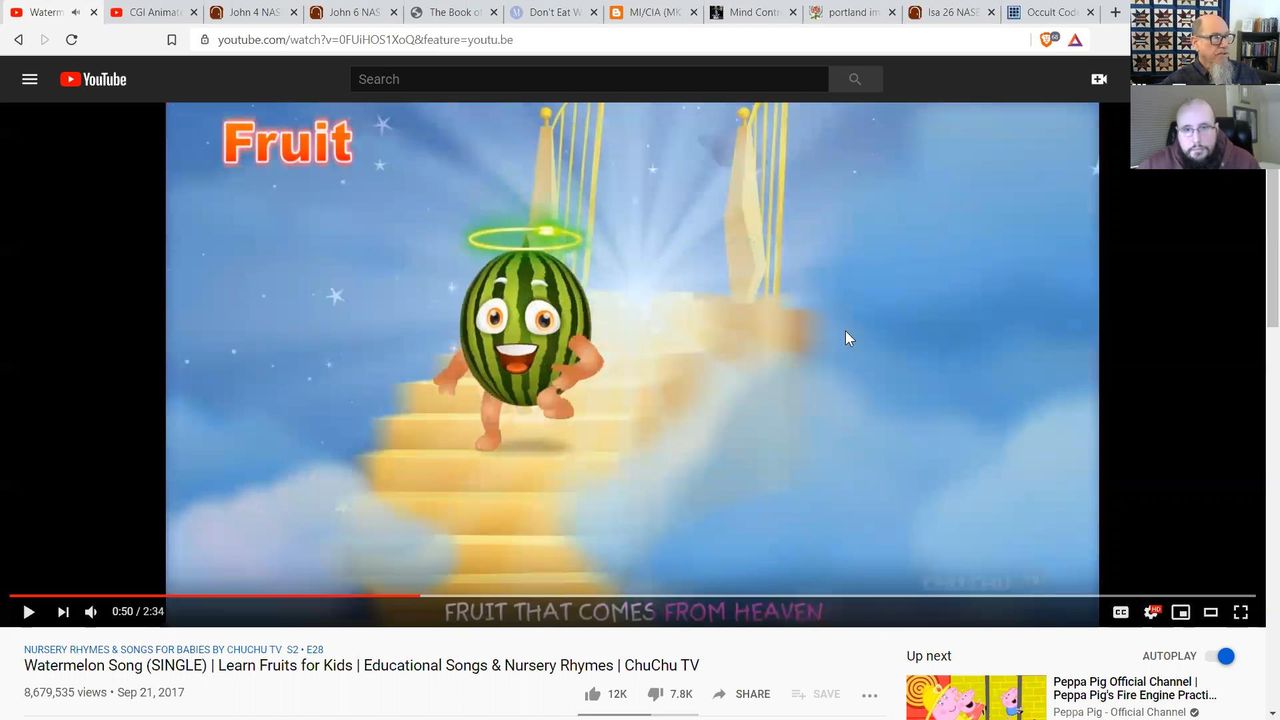
Task: Open the create video camera icon
Action: (x=1099, y=79)
